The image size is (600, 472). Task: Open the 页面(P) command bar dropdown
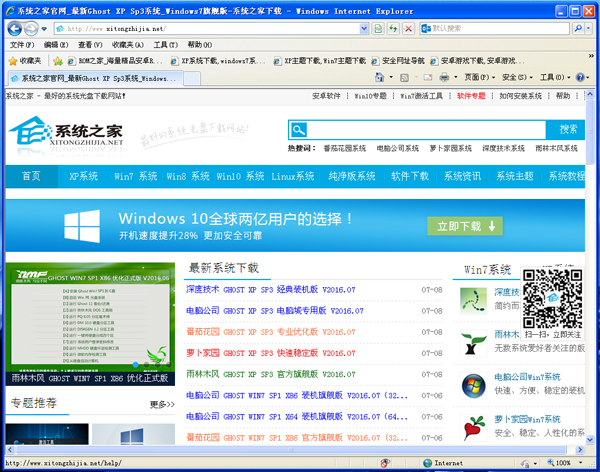[x=480, y=78]
